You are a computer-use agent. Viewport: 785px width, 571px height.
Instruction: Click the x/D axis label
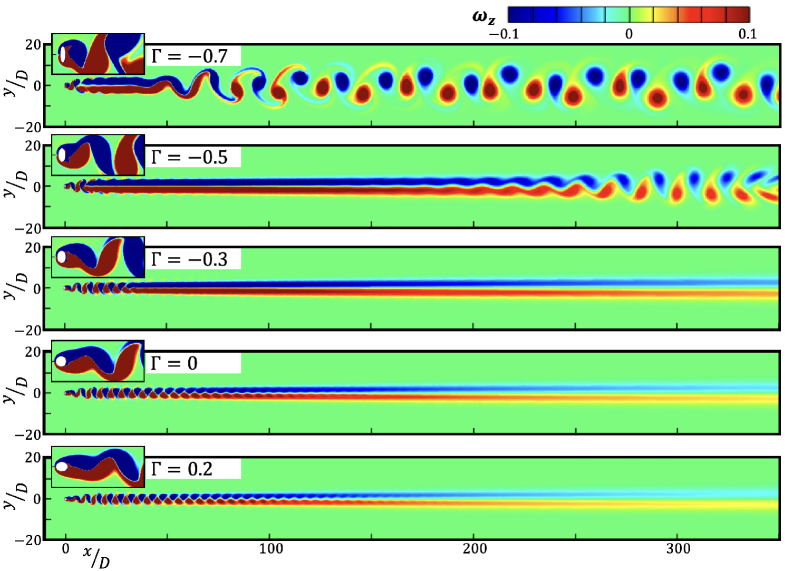point(96,556)
